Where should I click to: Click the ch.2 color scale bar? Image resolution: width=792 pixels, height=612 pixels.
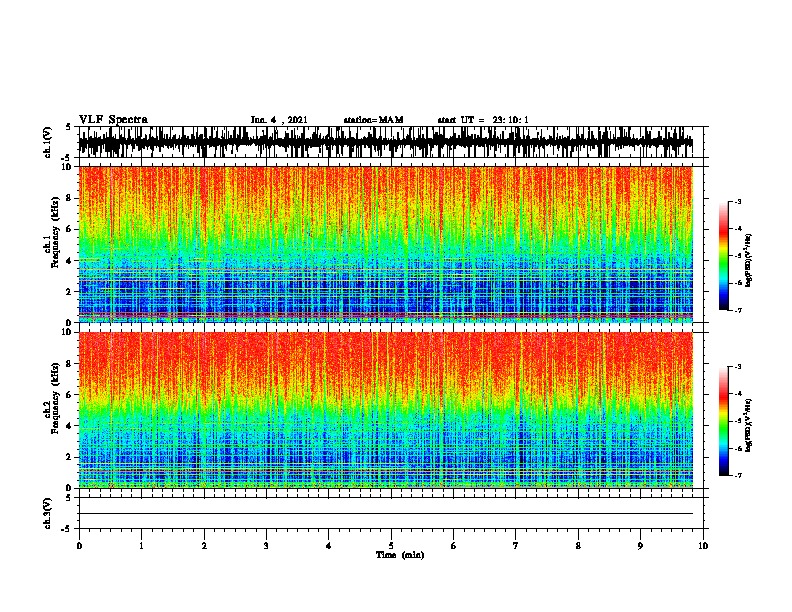723,421
